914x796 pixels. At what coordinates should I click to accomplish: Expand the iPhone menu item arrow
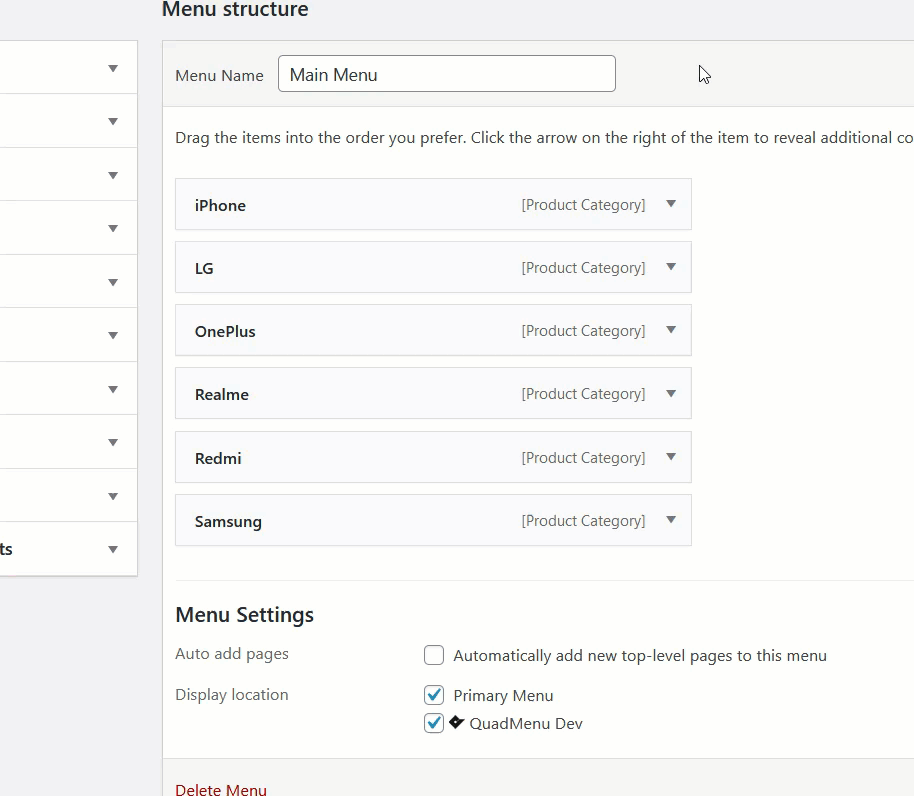click(671, 204)
